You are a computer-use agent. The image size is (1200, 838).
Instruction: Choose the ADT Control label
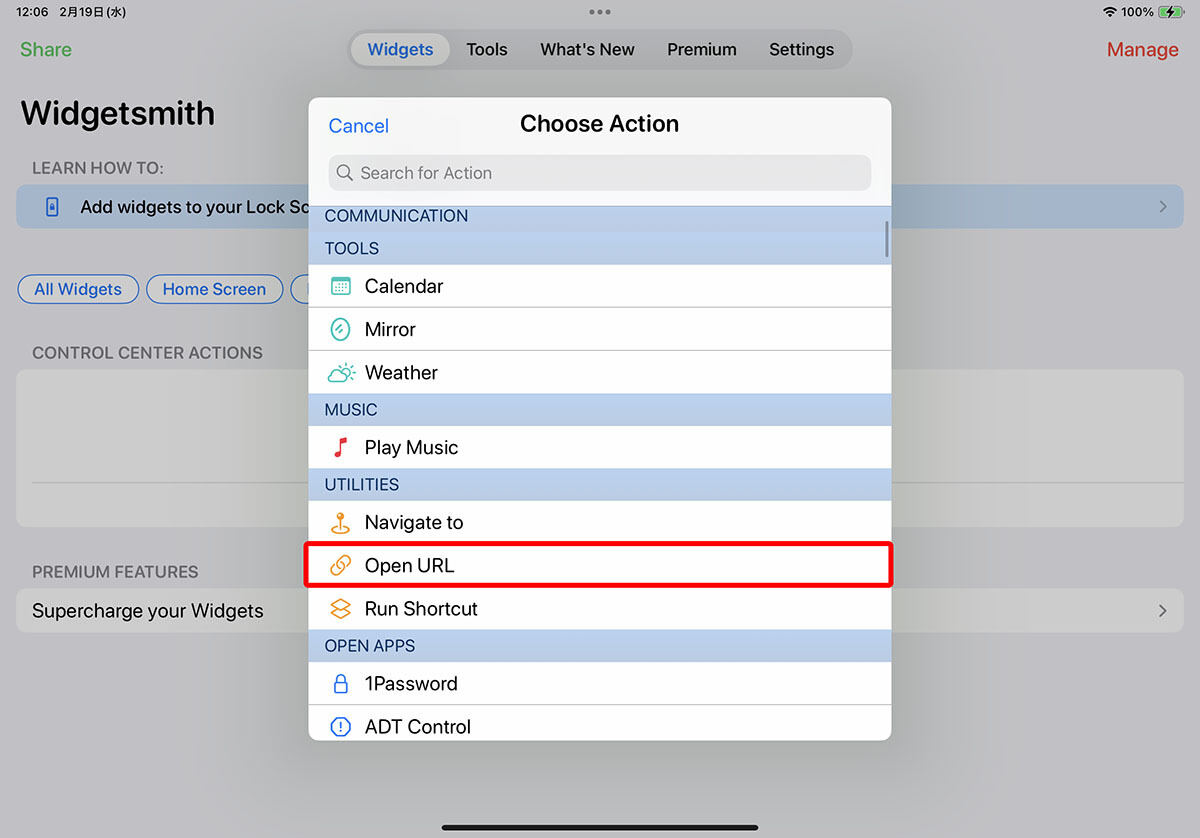[x=418, y=727]
